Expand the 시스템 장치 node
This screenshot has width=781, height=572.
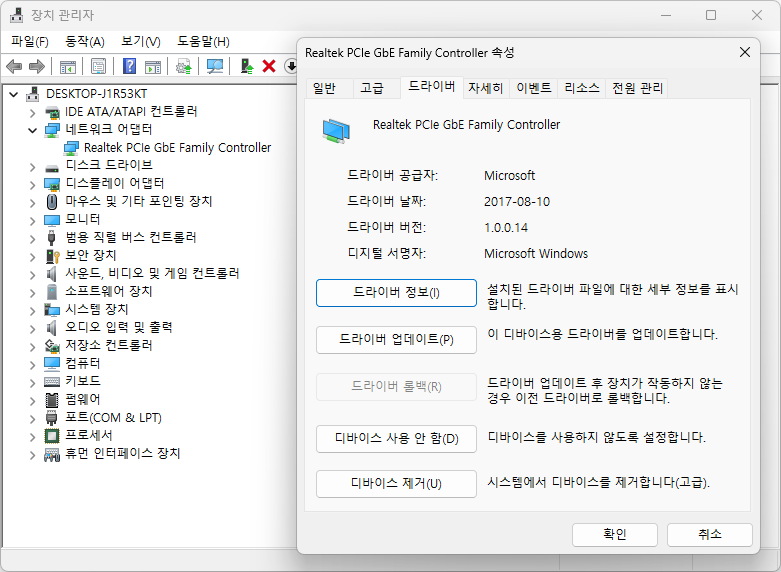(32, 310)
